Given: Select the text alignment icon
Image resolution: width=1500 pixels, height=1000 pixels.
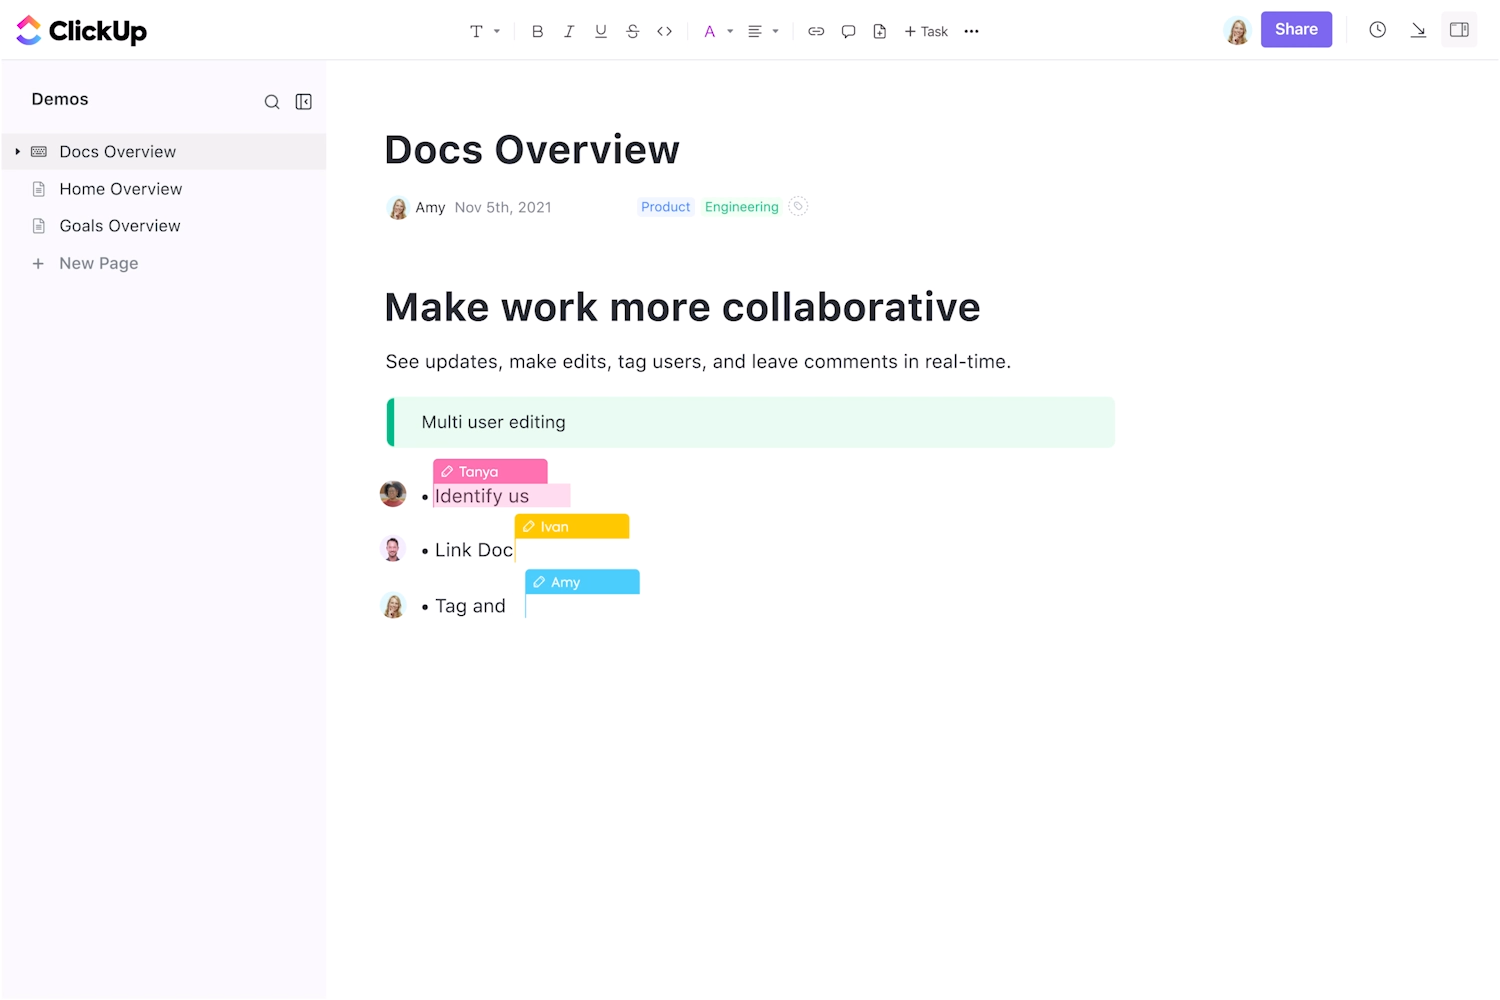Looking at the screenshot, I should 755,32.
